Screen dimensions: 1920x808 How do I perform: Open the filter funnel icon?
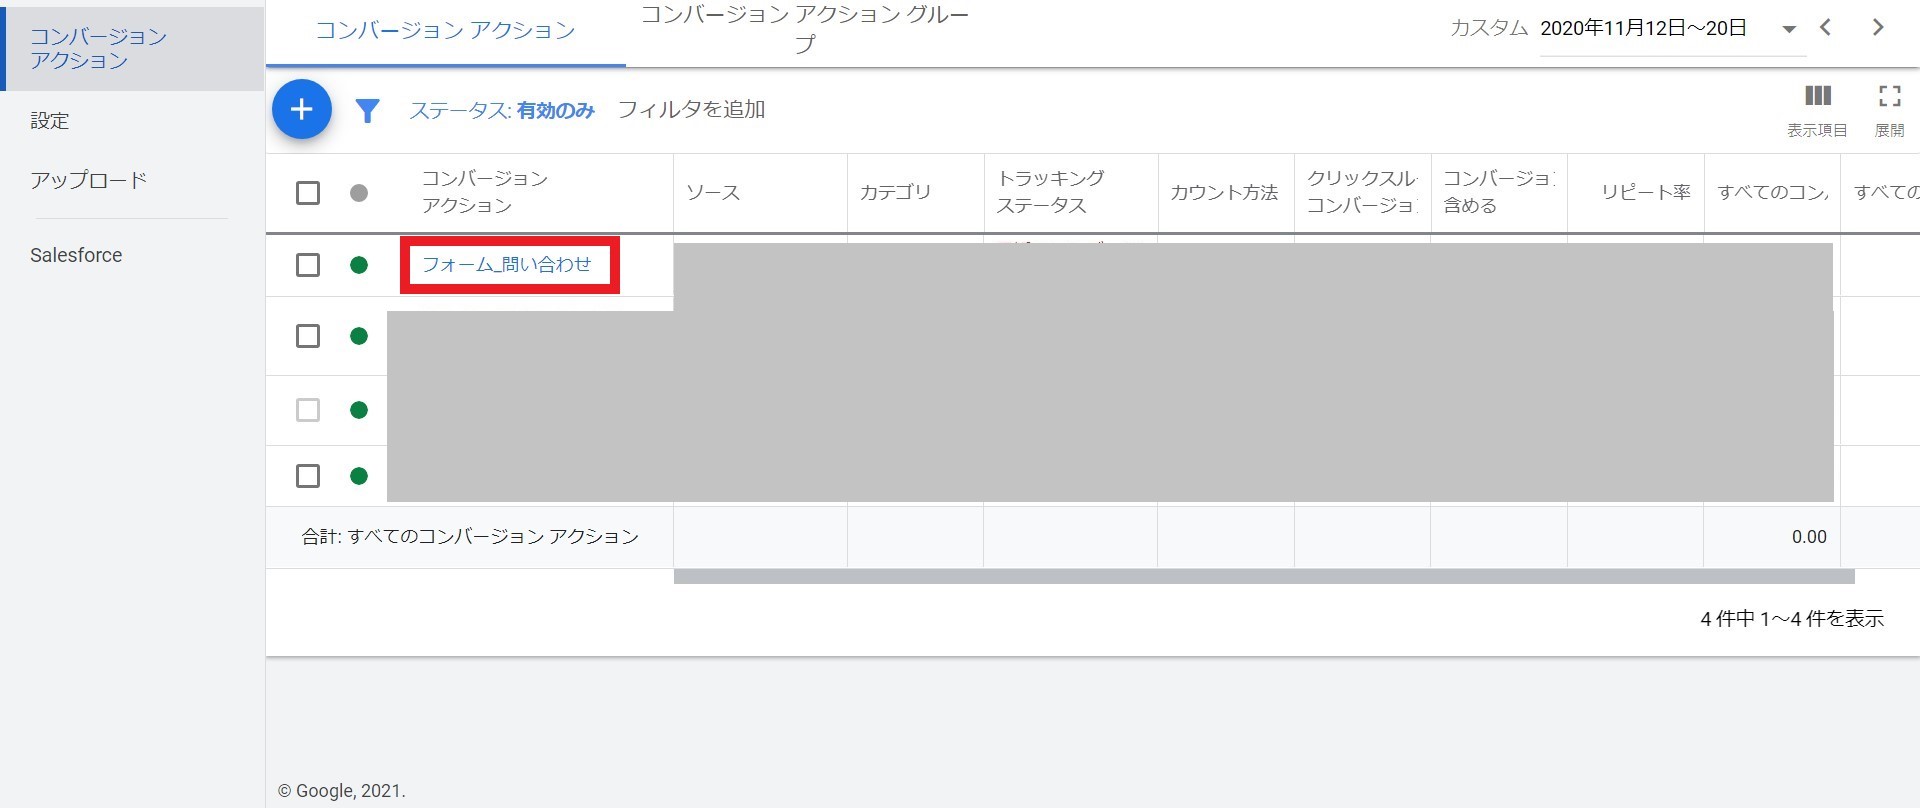[x=367, y=110]
